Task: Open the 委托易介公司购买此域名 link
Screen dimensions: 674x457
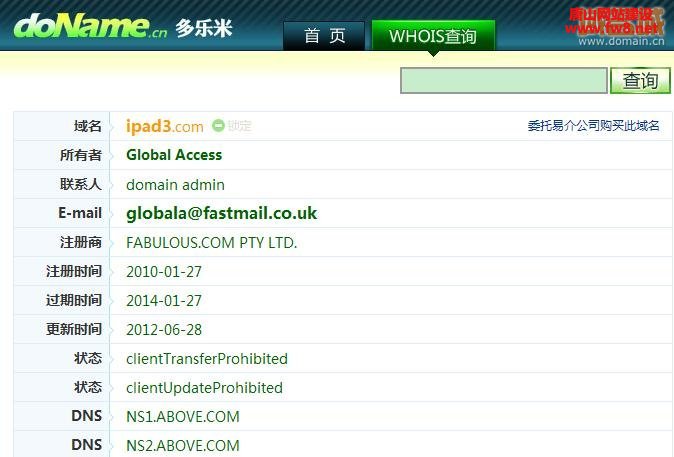Action: coord(593,126)
